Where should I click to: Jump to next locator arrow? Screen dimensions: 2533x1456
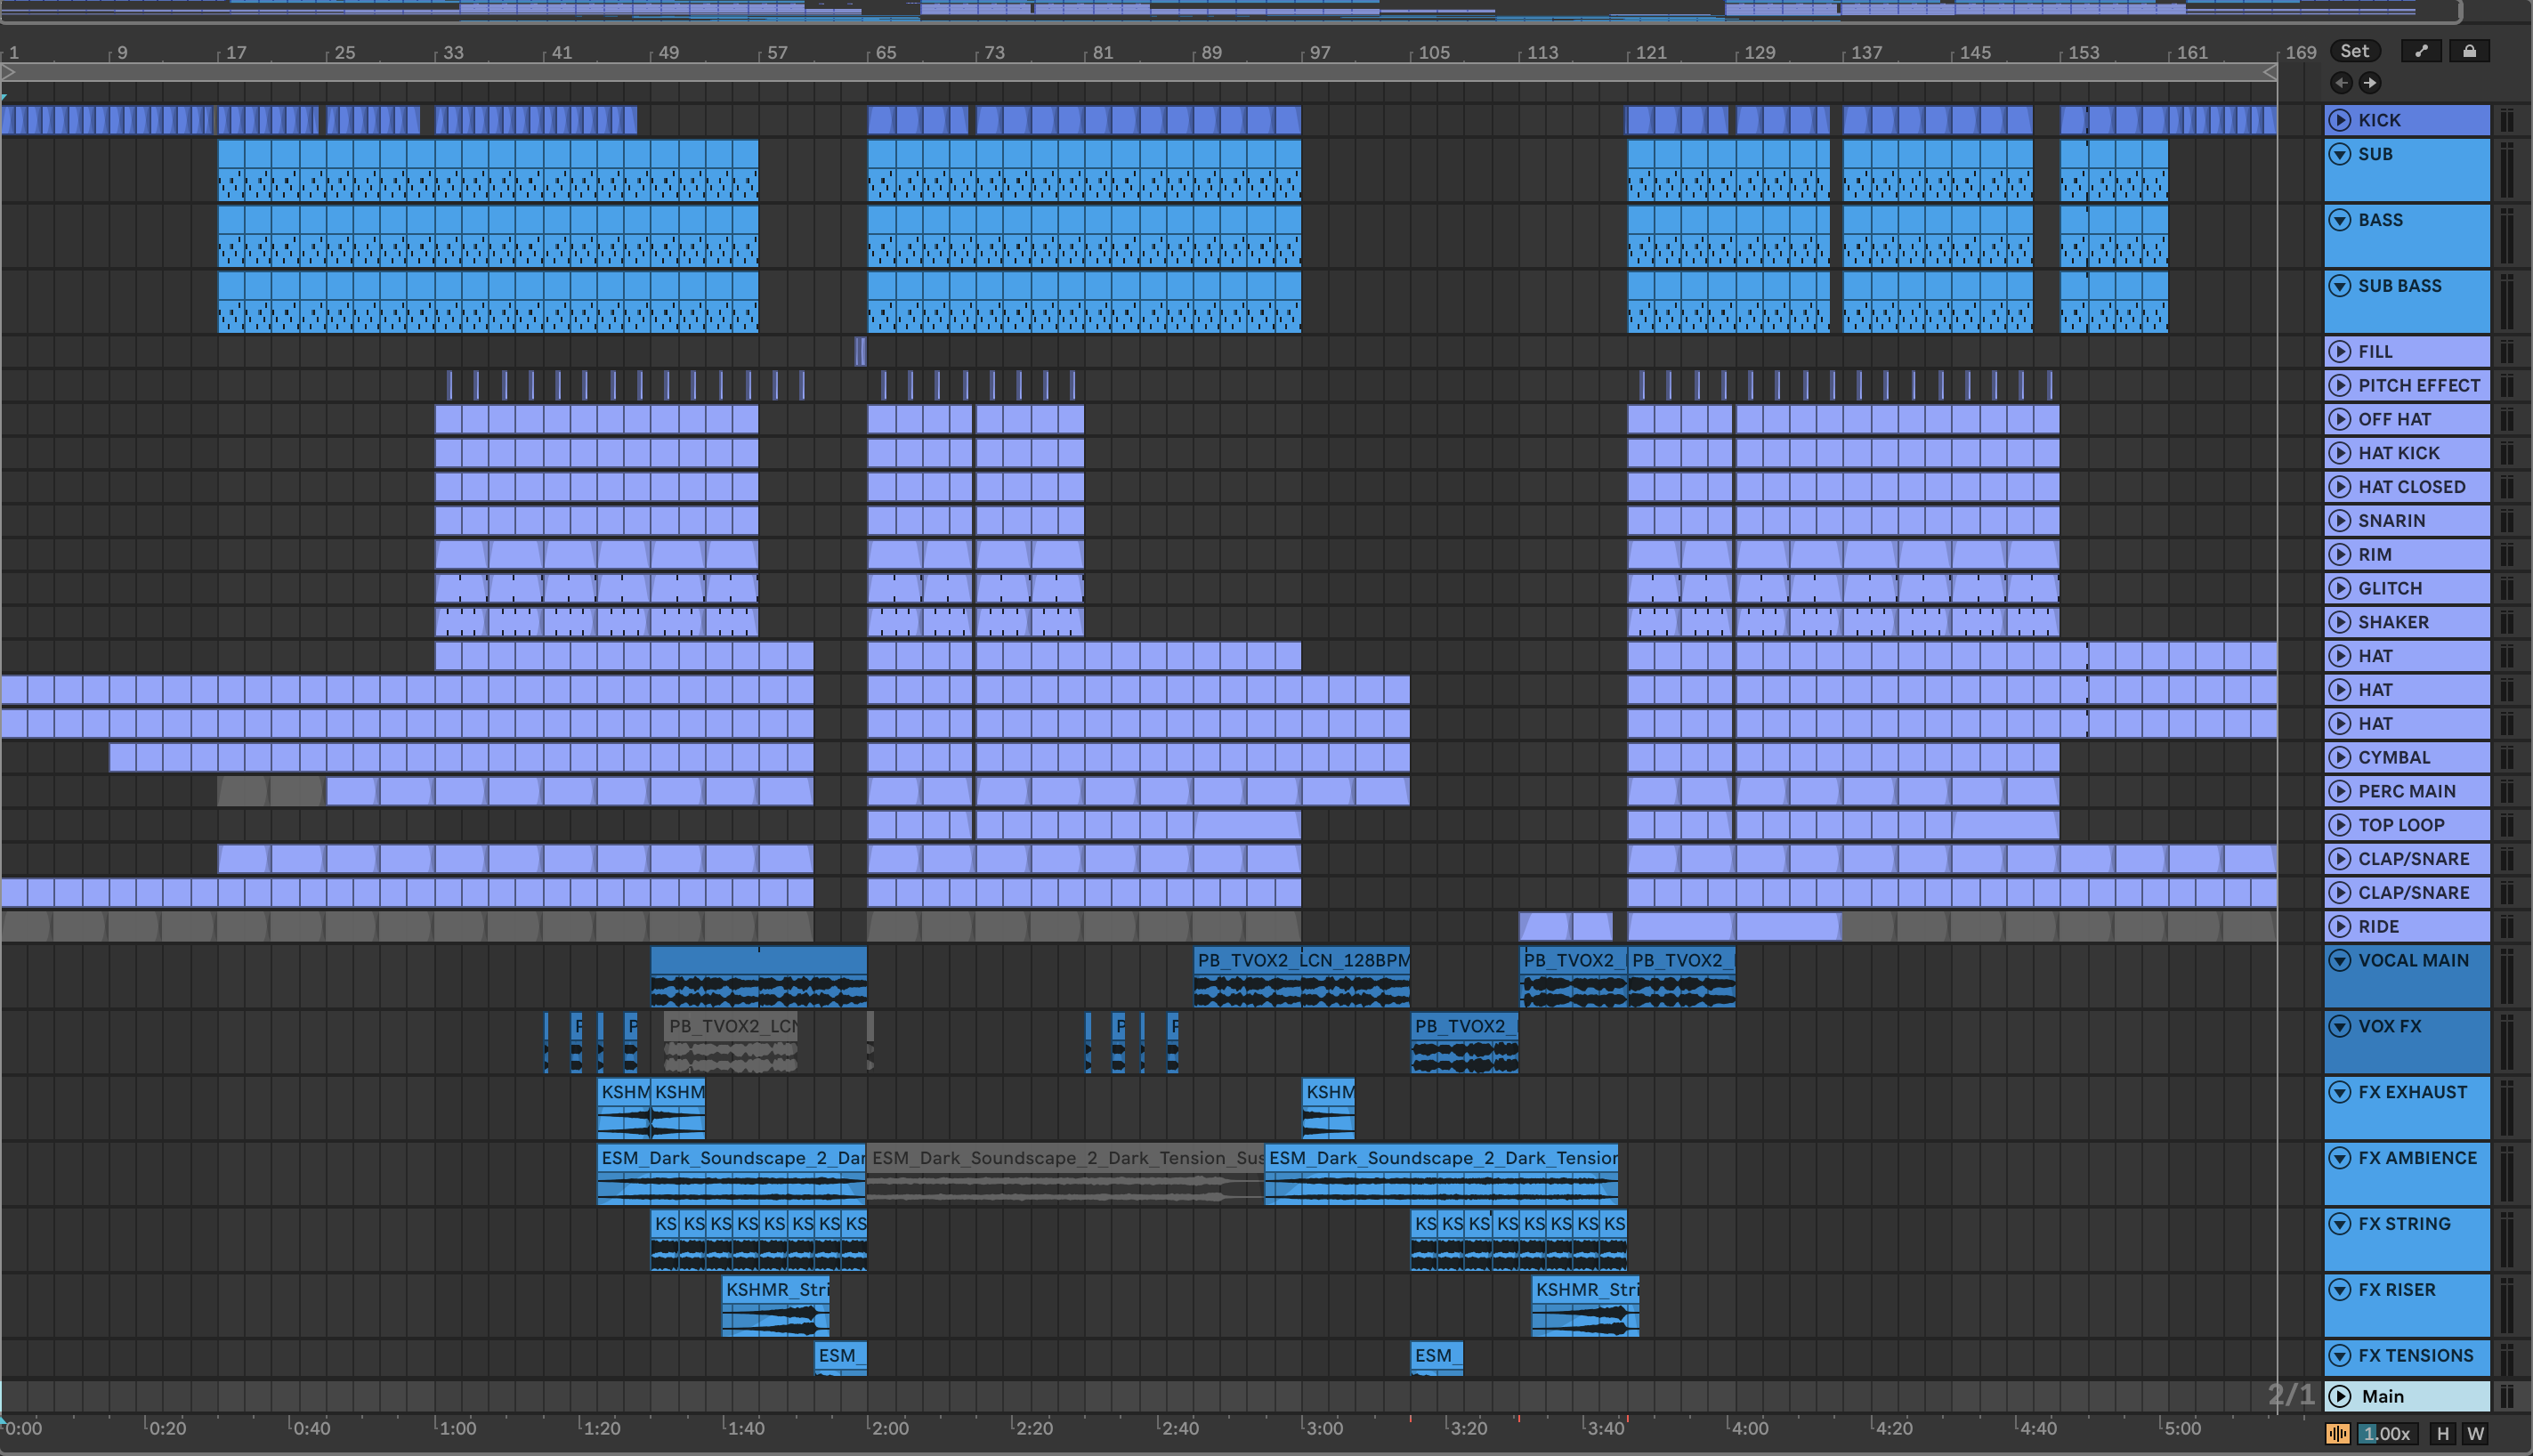(2369, 83)
